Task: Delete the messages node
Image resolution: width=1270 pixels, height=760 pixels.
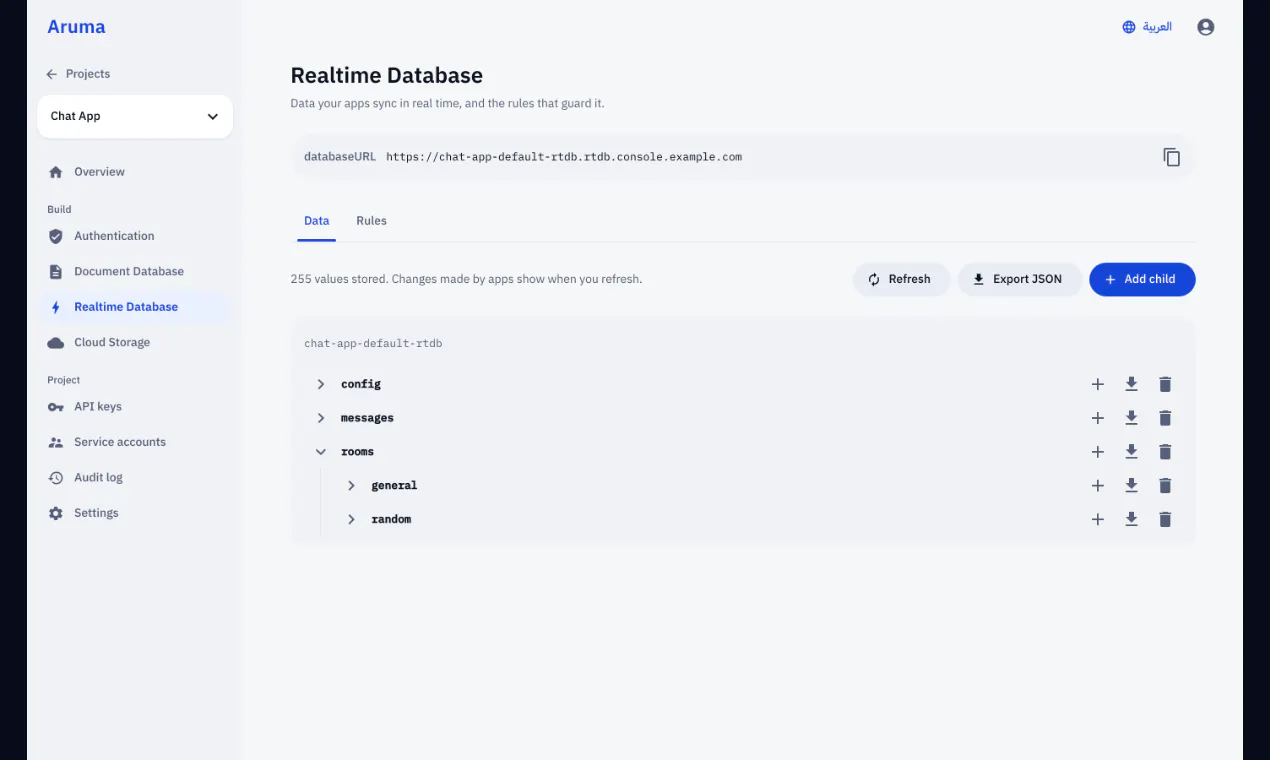Action: click(1165, 418)
